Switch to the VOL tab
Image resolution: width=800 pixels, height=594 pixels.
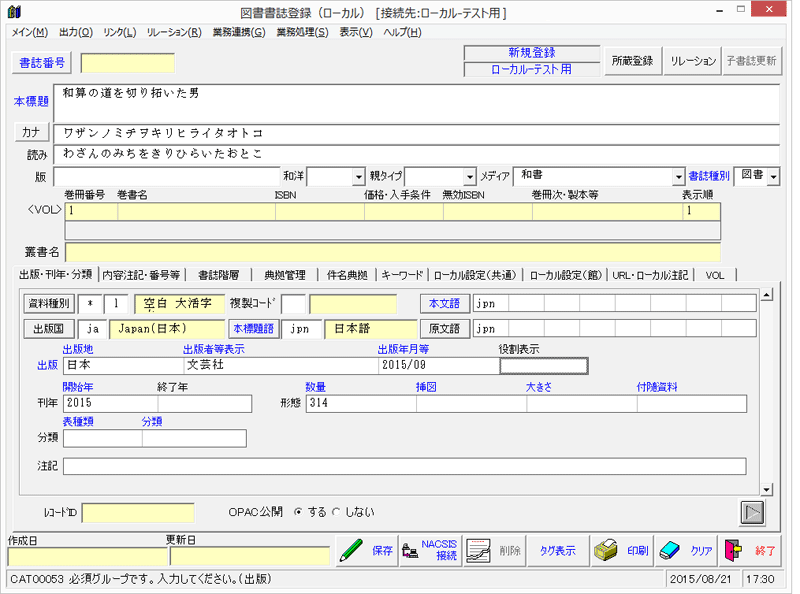715,276
